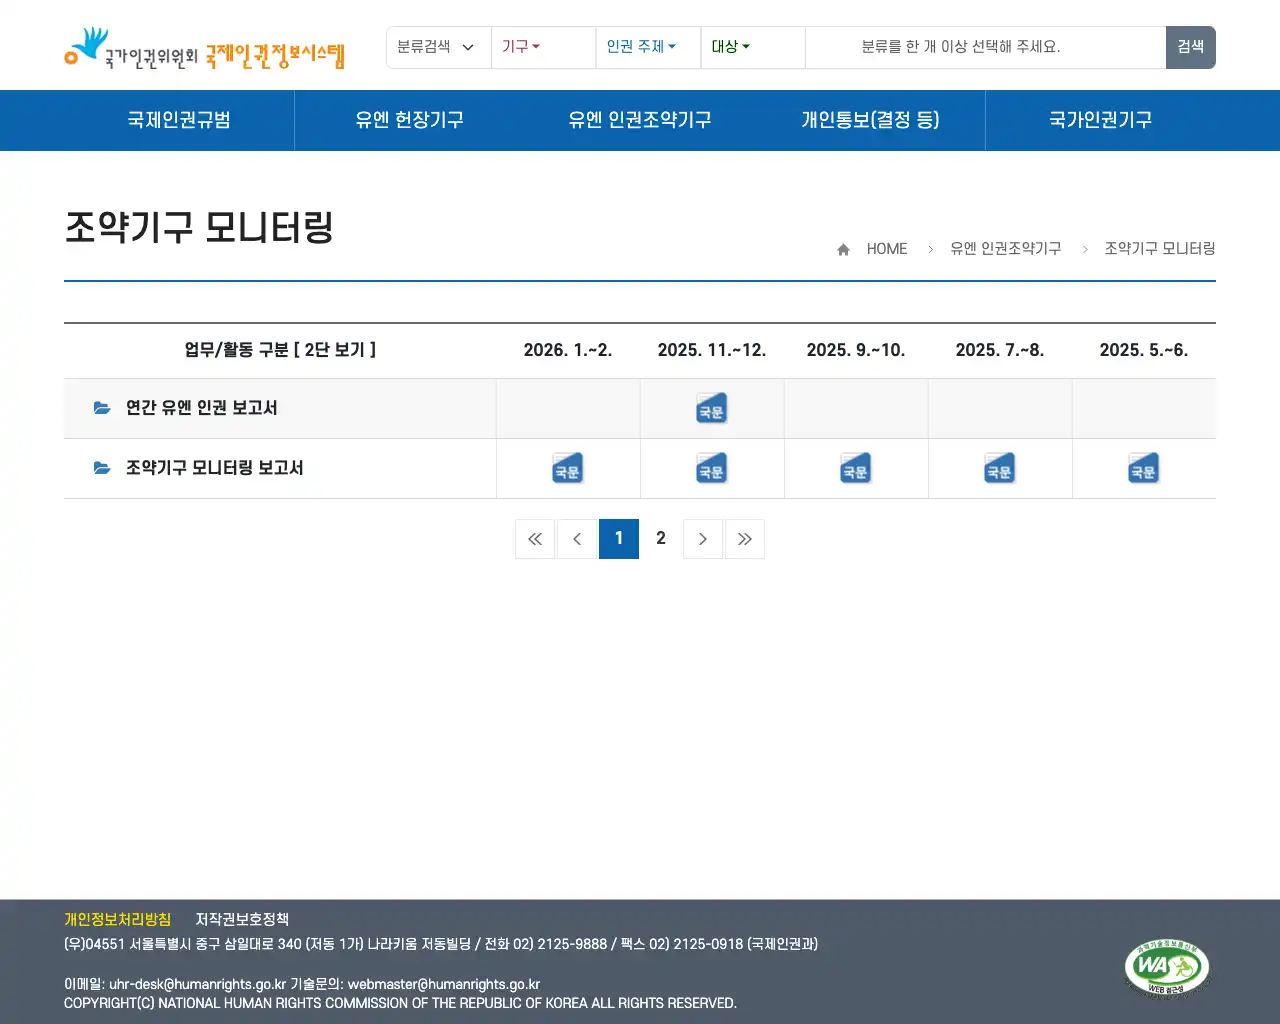
Task: Click the home icon in the breadcrumb
Action: tap(842, 248)
